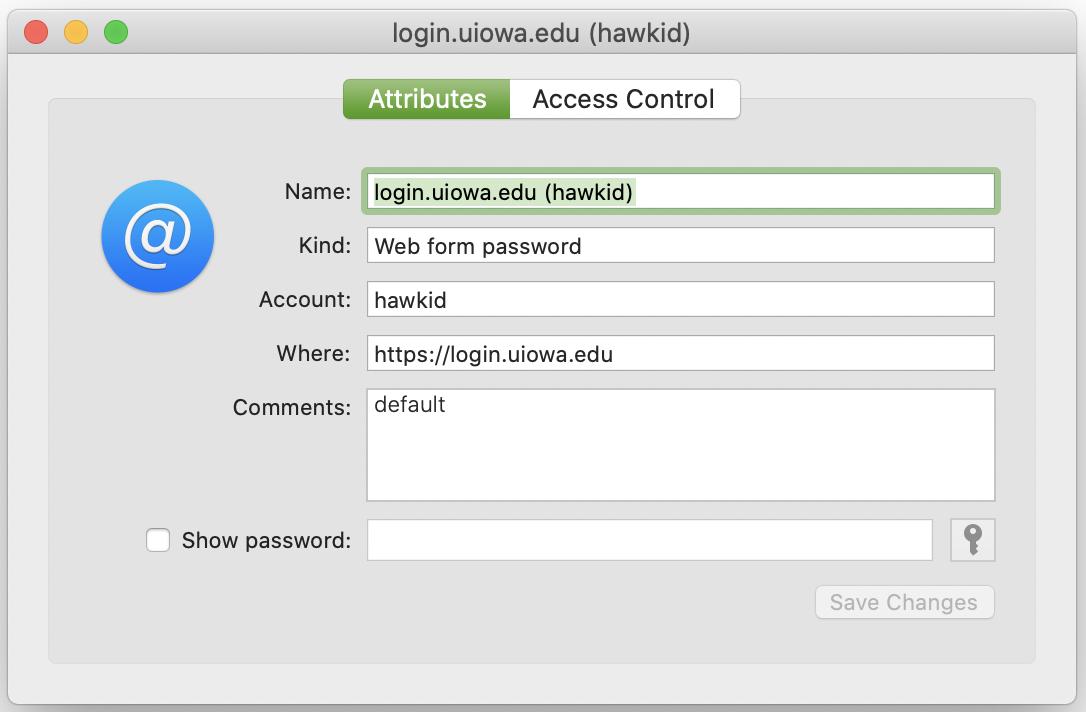Click the Comments box showing default

(x=680, y=444)
